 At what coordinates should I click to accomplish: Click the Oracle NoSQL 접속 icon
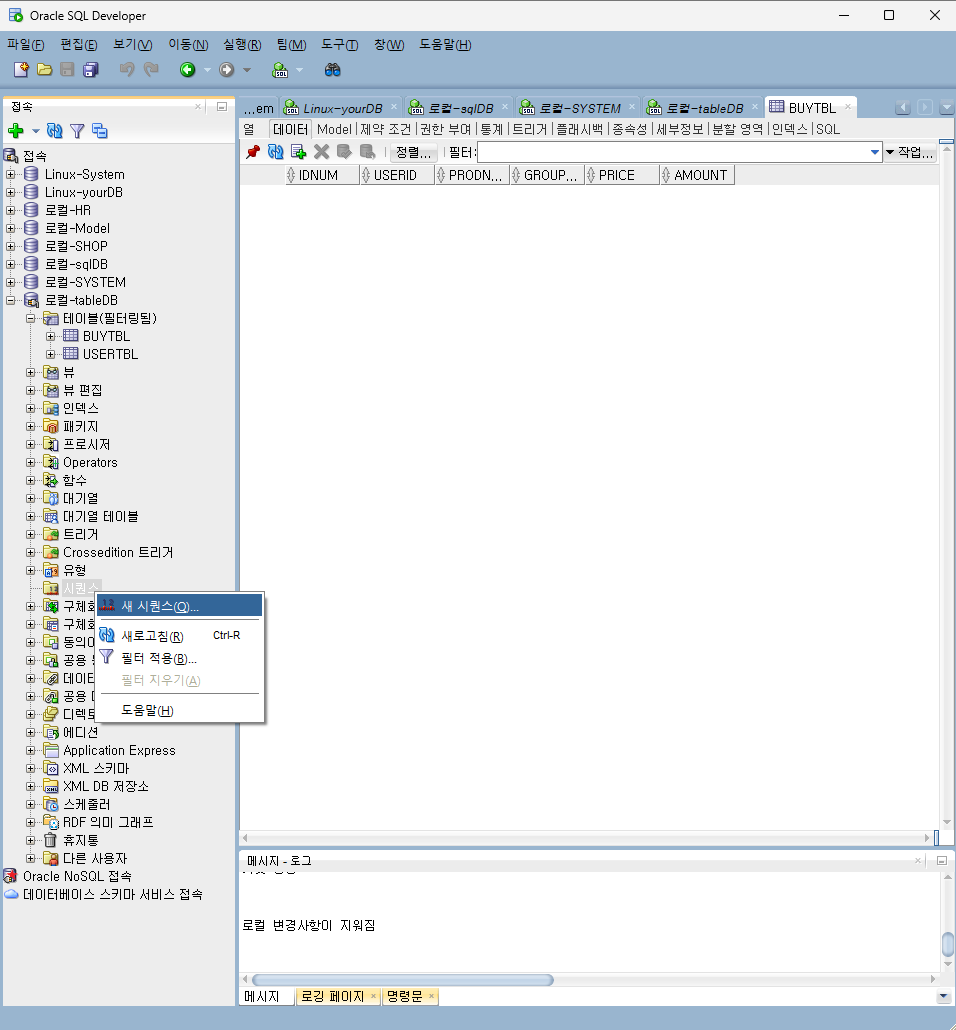pos(10,876)
